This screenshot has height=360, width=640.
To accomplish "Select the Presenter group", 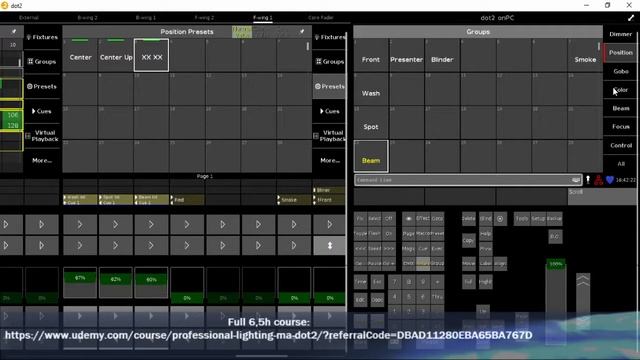I will pos(407,56).
